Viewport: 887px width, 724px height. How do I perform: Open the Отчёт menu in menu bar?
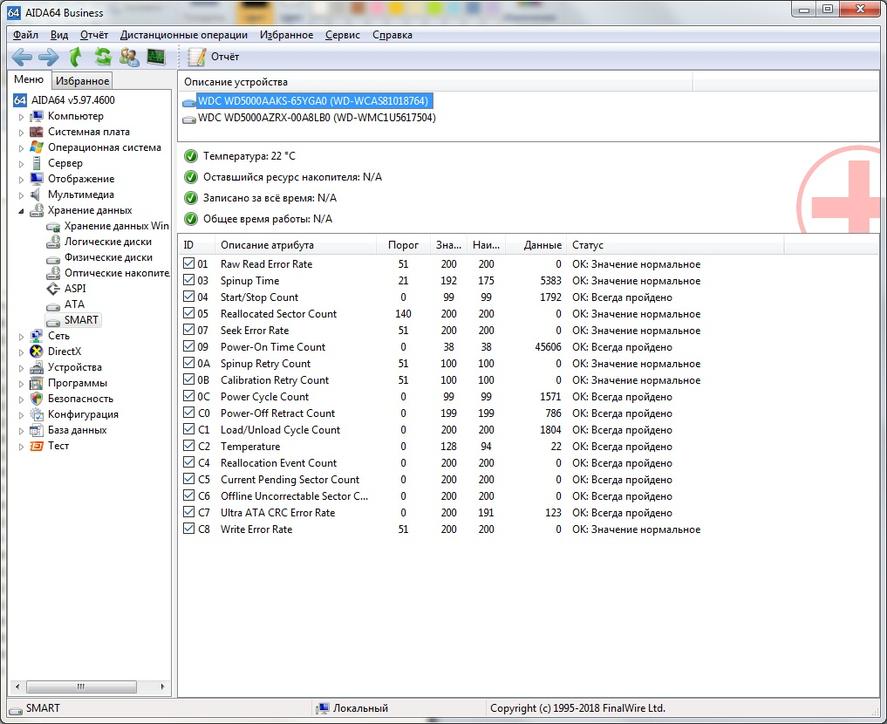point(94,35)
